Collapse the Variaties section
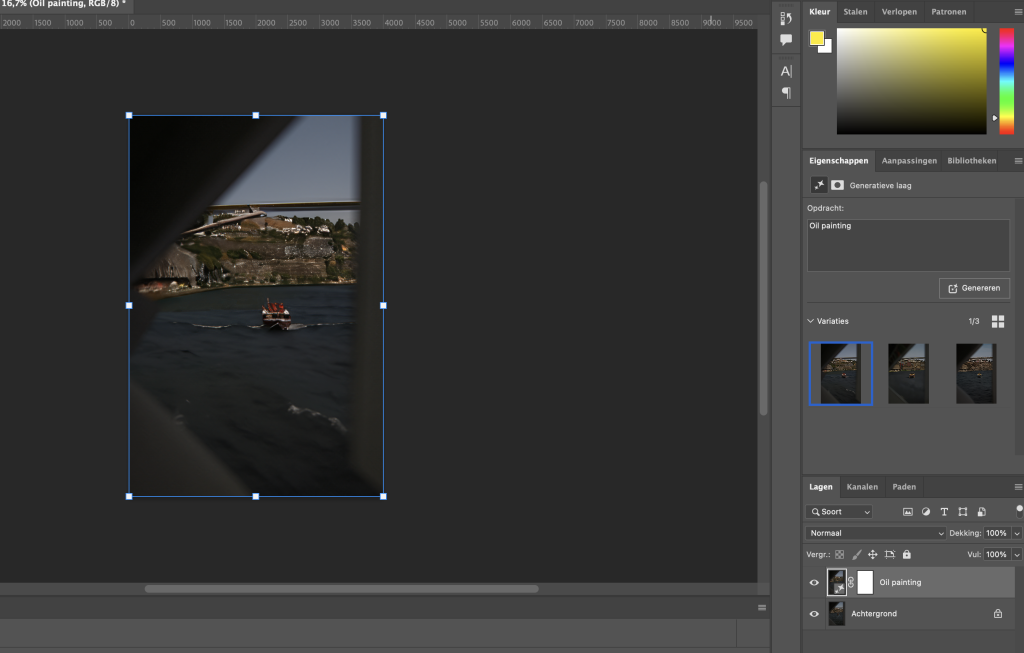1024x653 pixels. (811, 321)
